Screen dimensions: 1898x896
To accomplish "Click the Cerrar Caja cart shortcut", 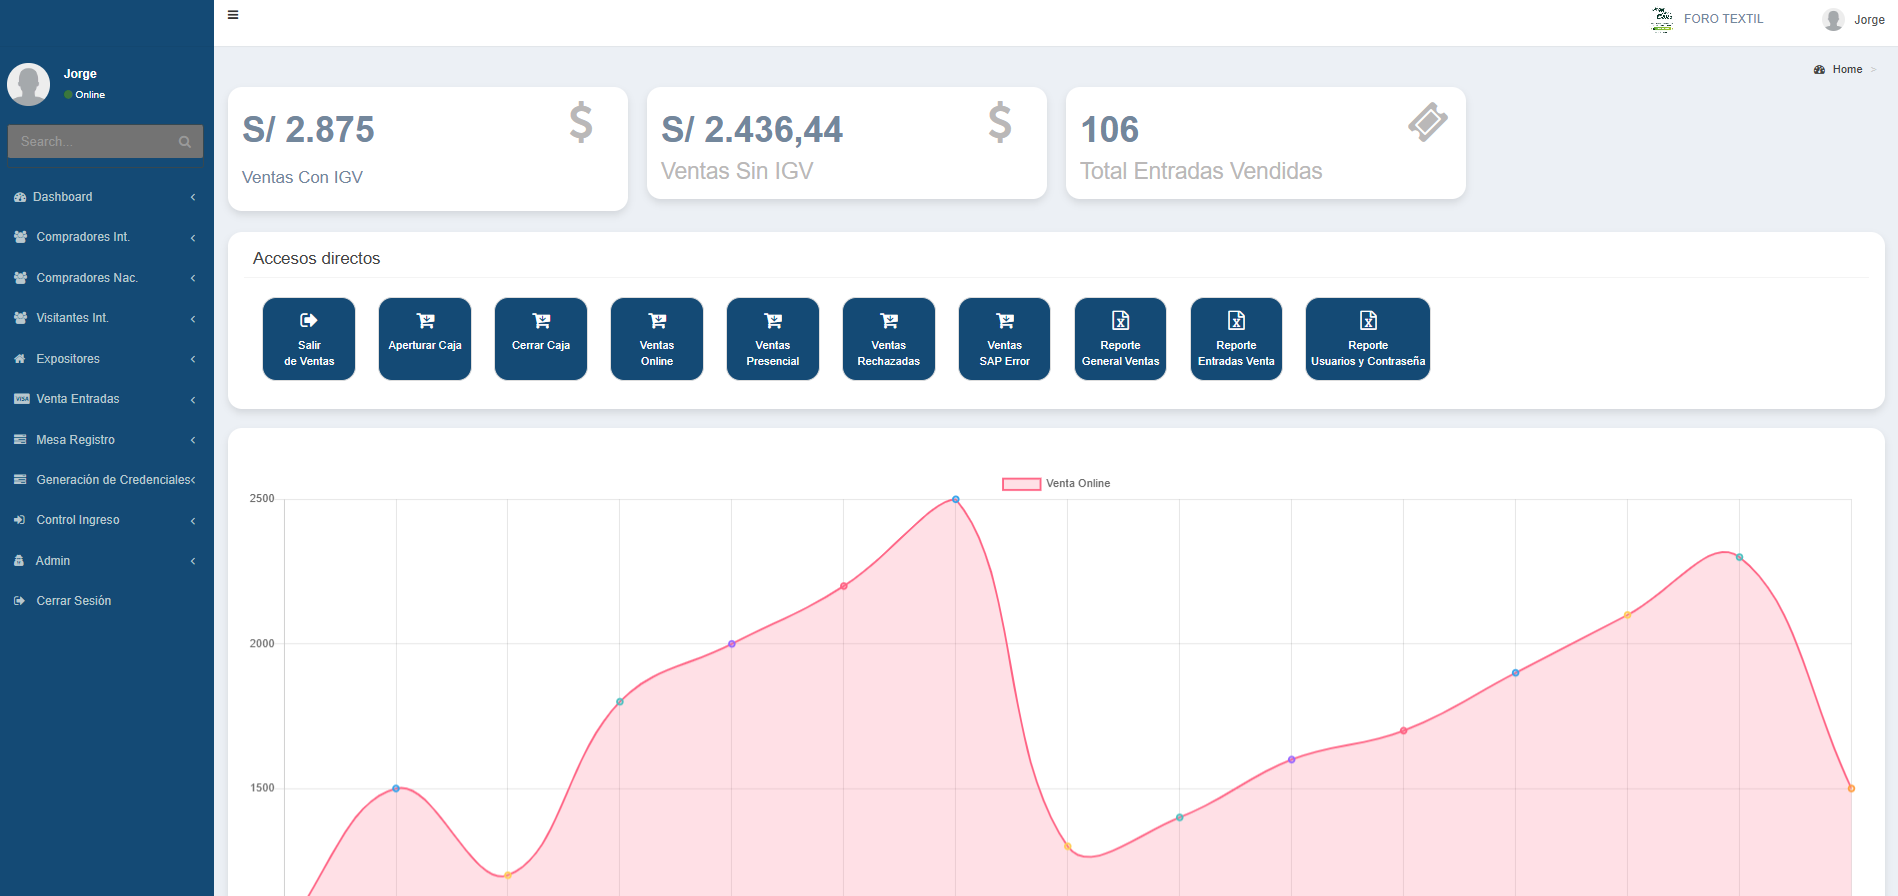I will tap(541, 338).
